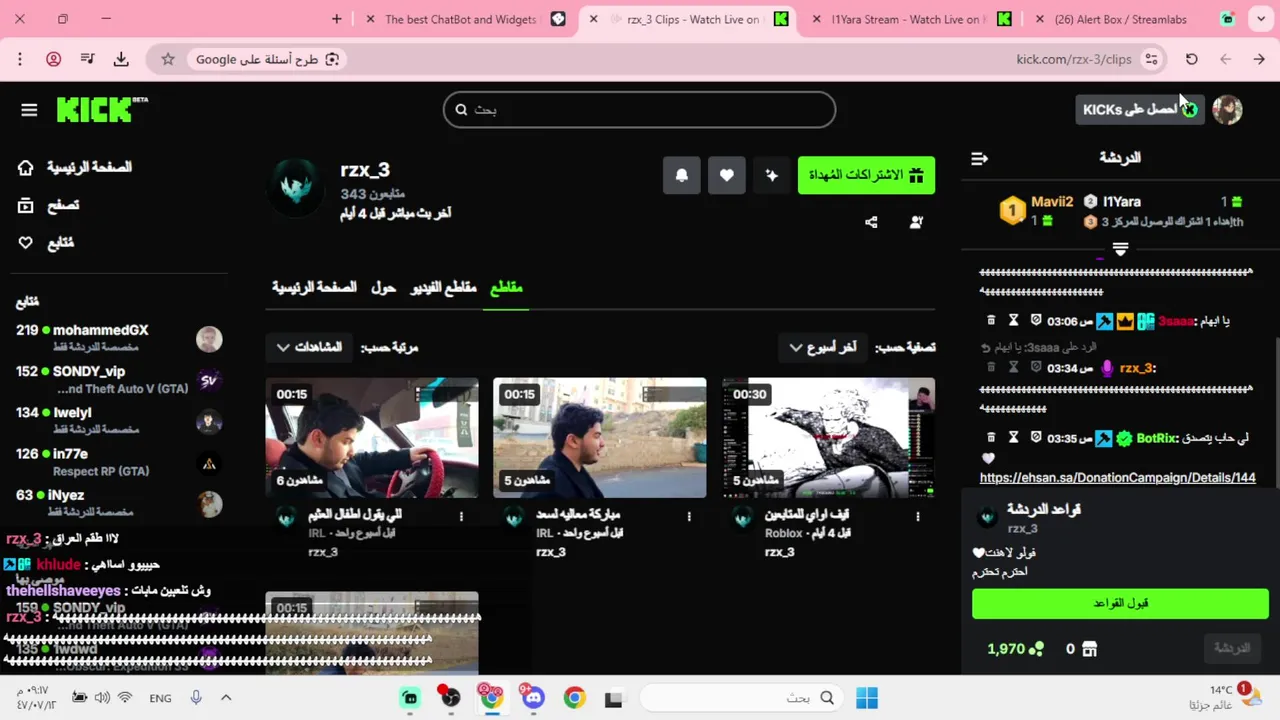Click the site settings icon in address bar
Viewport: 1280px width, 720px height.
(1152, 59)
